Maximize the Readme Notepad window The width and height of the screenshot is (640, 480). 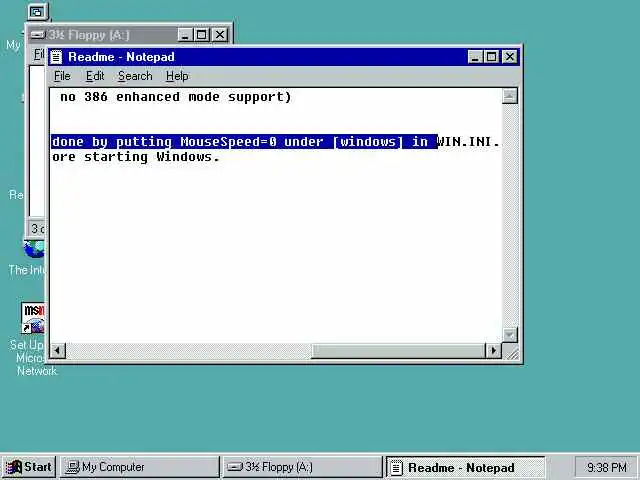click(491, 57)
